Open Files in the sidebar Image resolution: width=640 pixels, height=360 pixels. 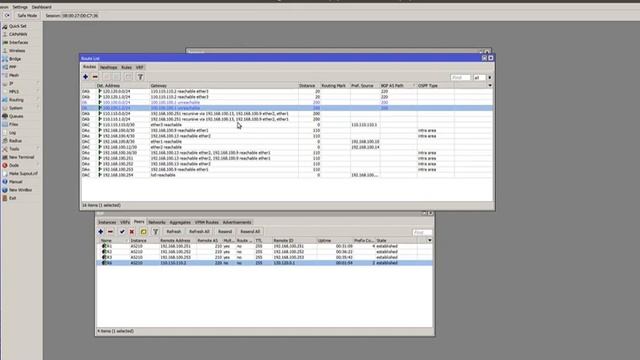click(13, 124)
